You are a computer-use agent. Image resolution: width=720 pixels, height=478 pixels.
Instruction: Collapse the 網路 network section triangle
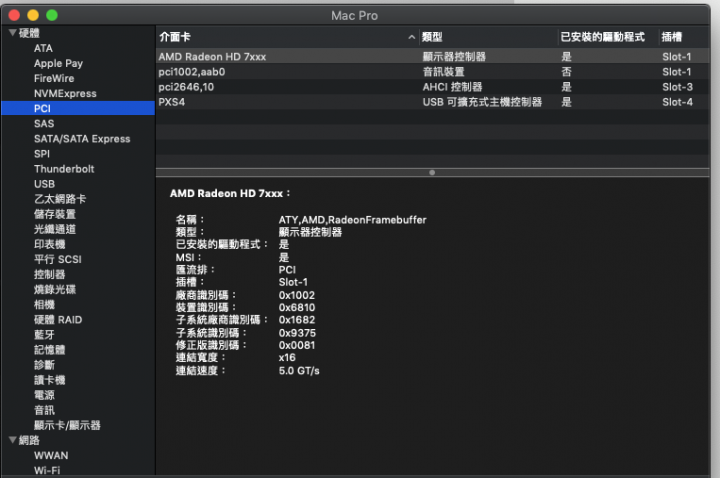pyautogui.click(x=12, y=440)
